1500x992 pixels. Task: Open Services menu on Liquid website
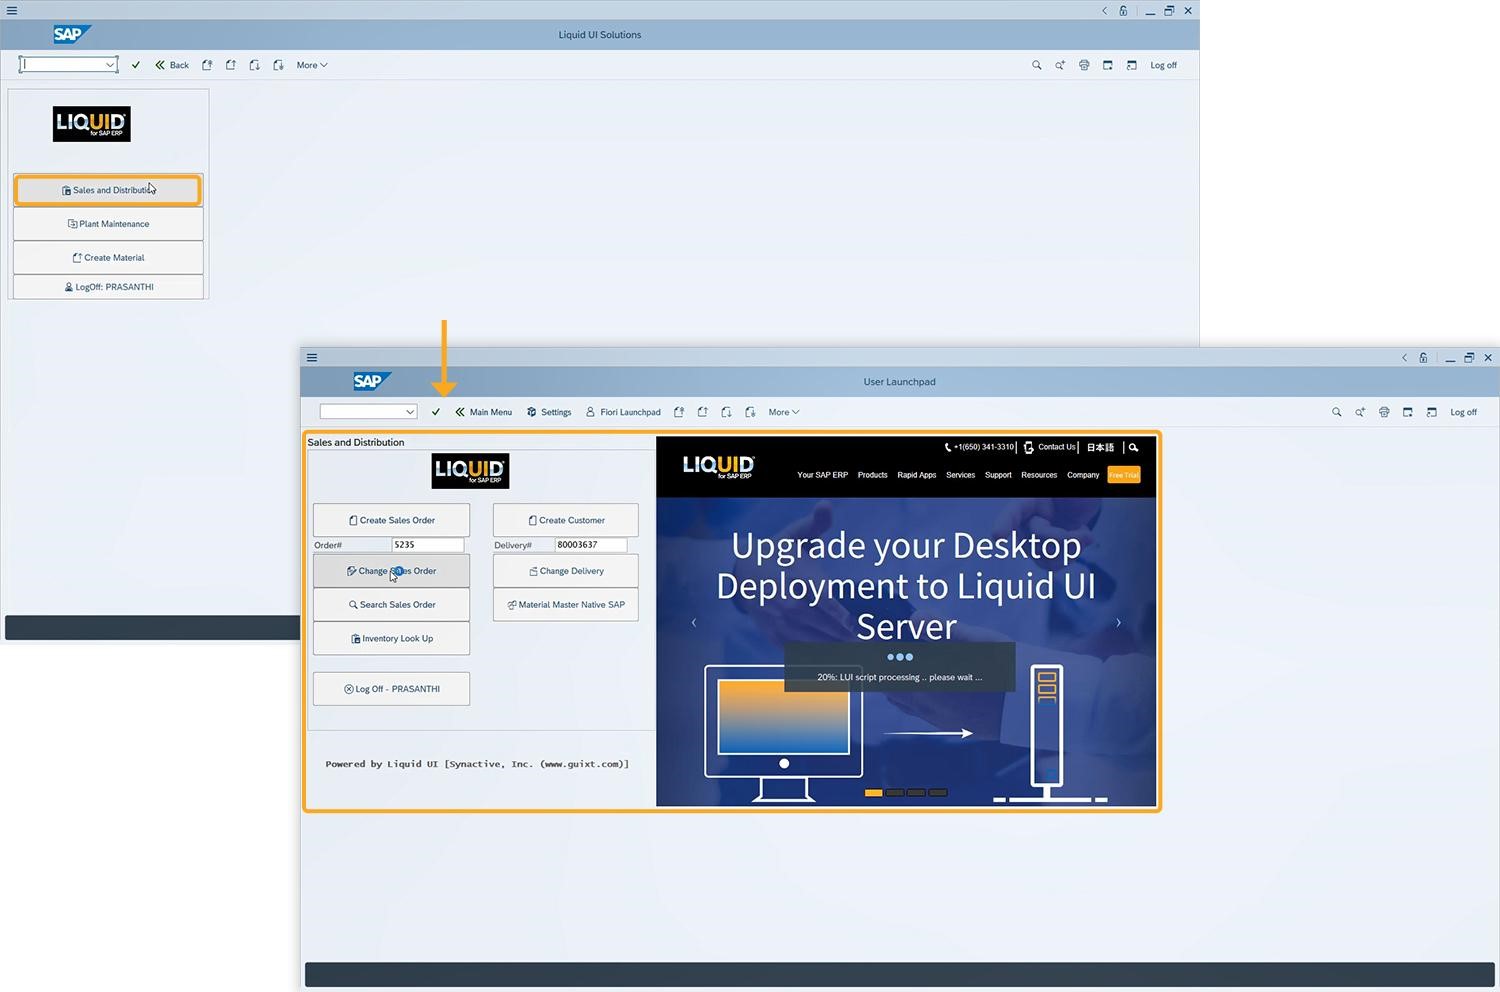[960, 475]
